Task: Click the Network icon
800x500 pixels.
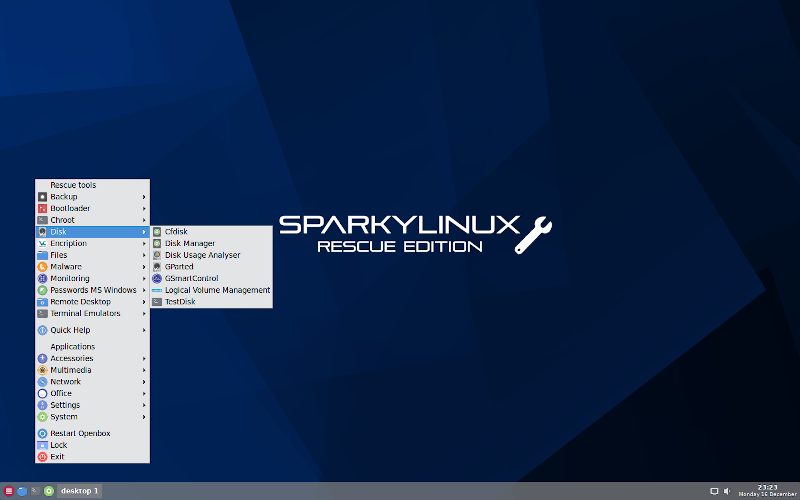Action: pos(42,382)
